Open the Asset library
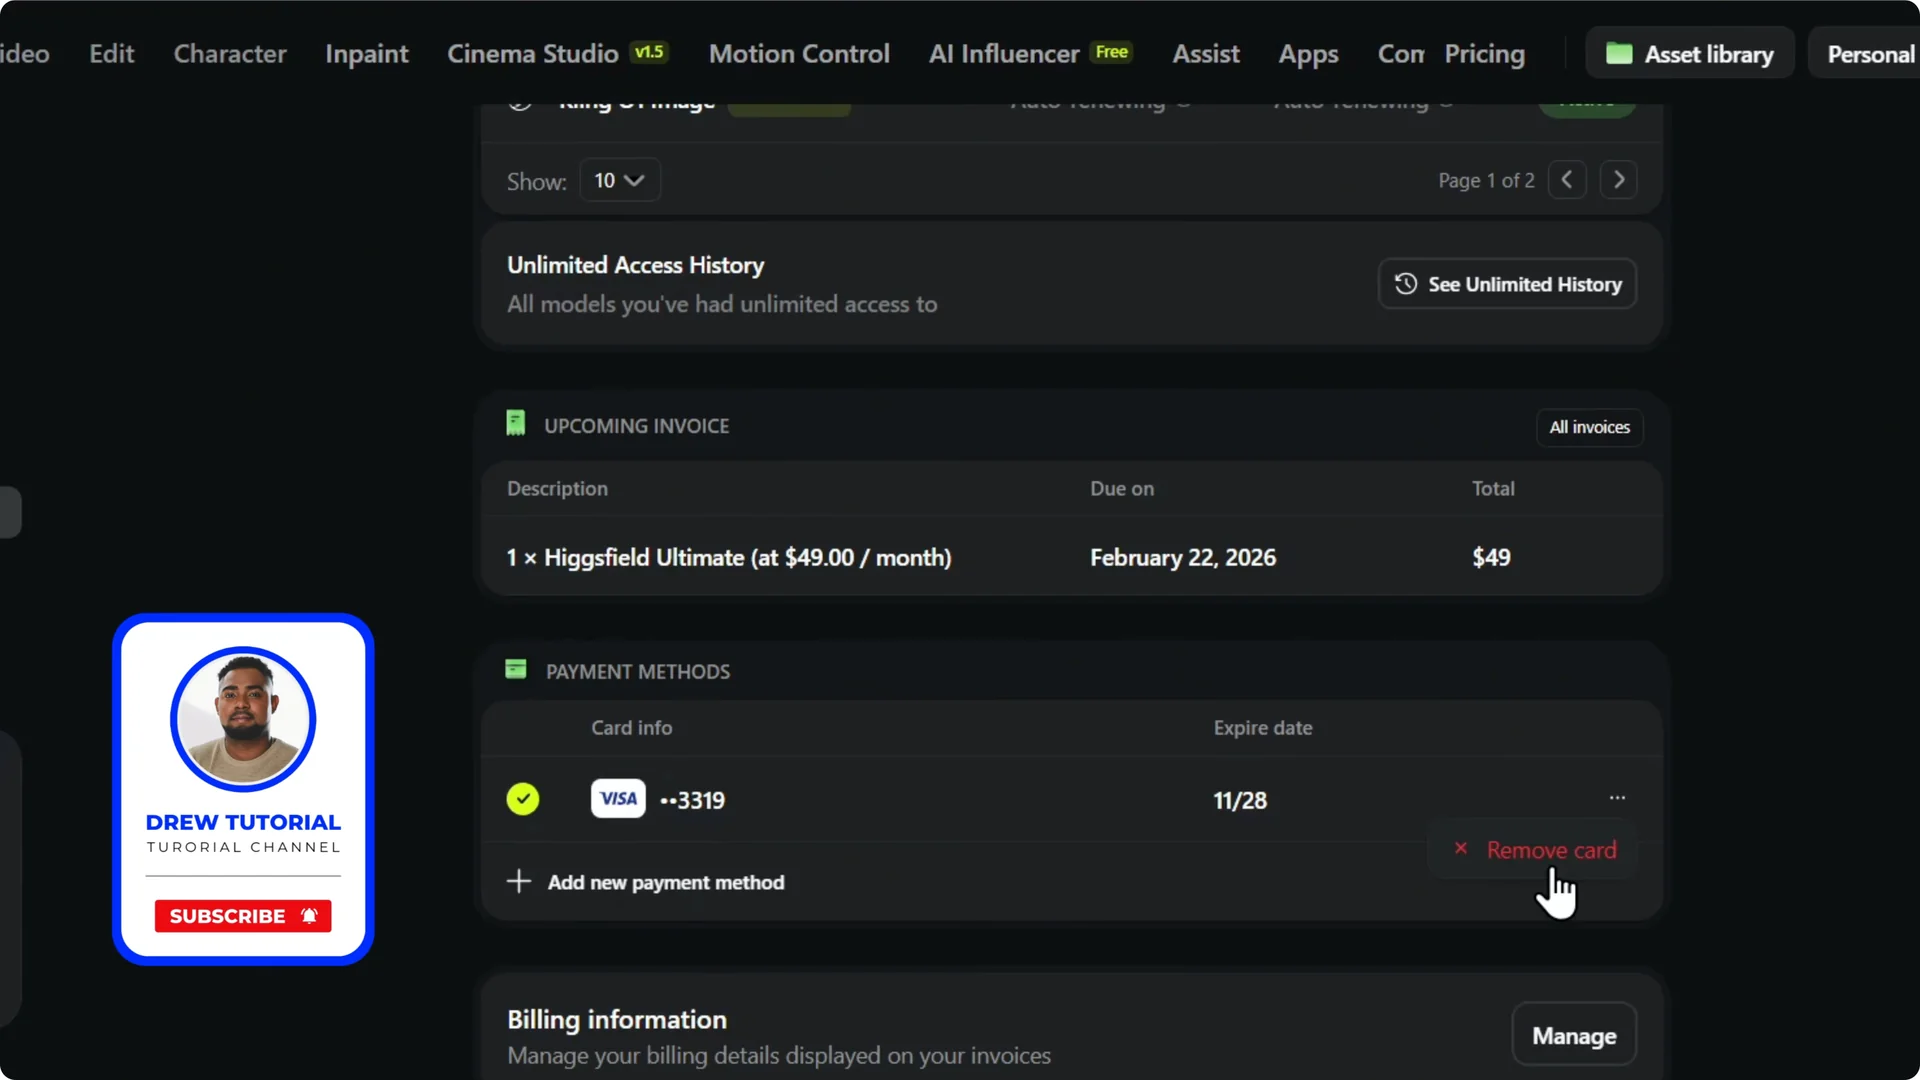The width and height of the screenshot is (1920, 1080). [1687, 53]
